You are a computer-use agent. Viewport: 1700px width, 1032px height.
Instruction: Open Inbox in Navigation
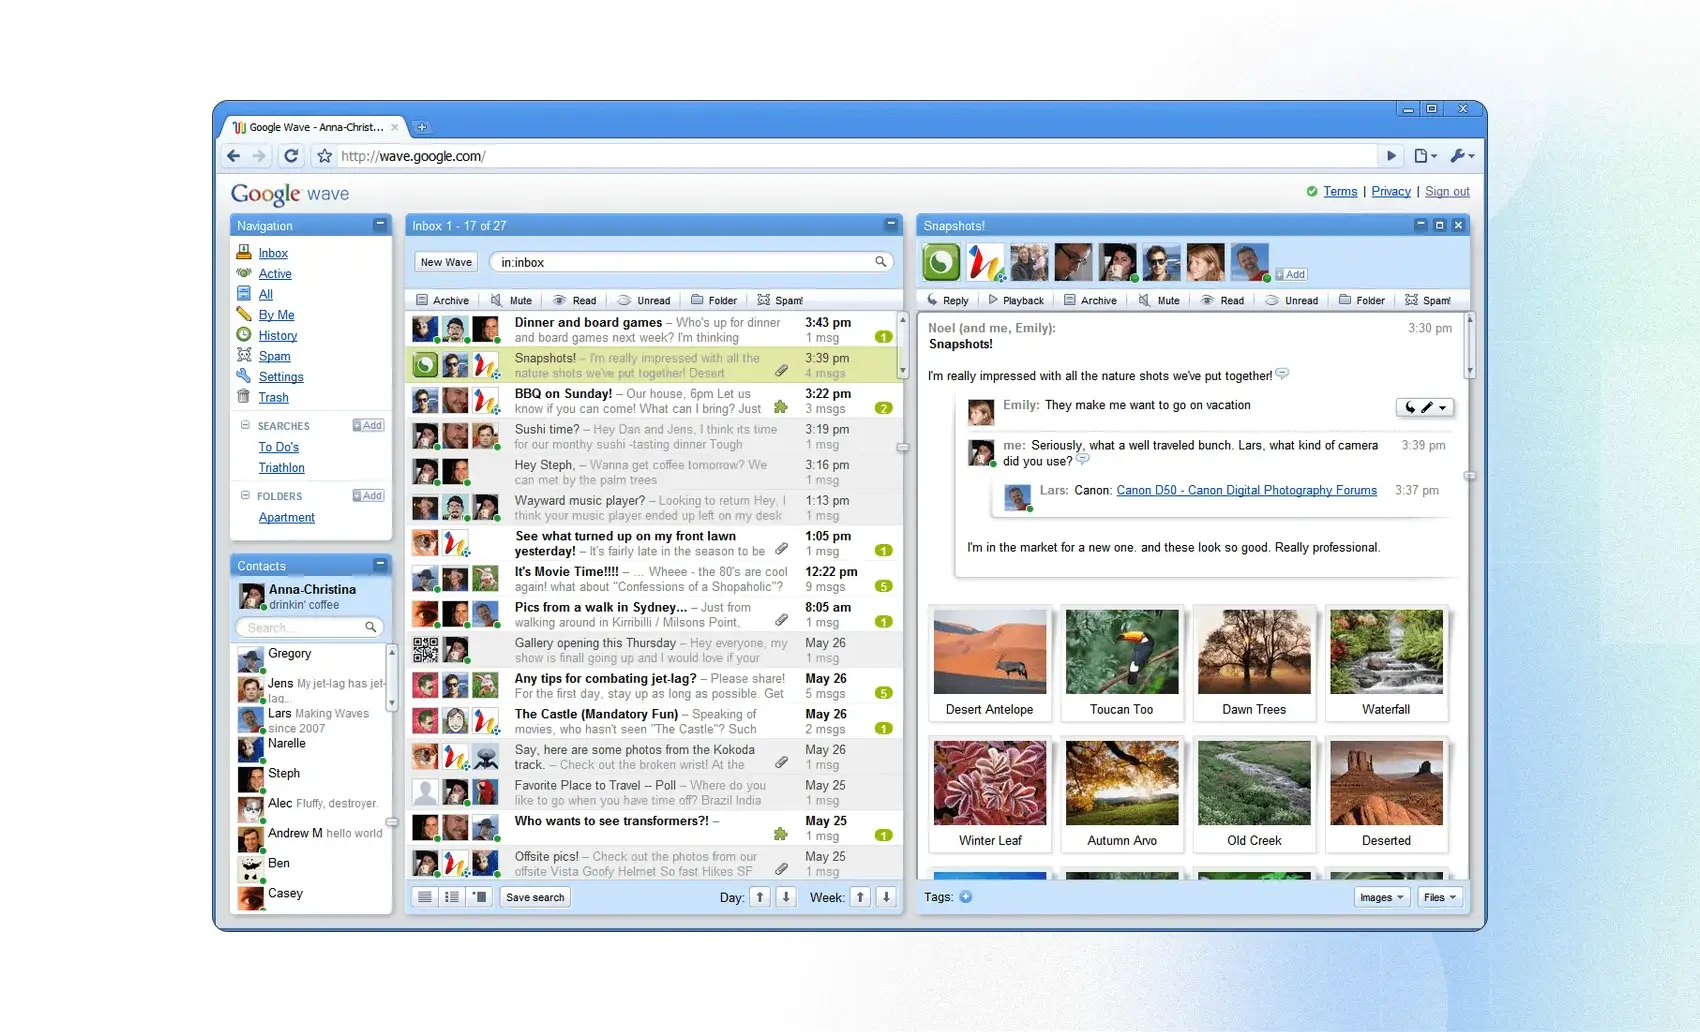(x=273, y=253)
